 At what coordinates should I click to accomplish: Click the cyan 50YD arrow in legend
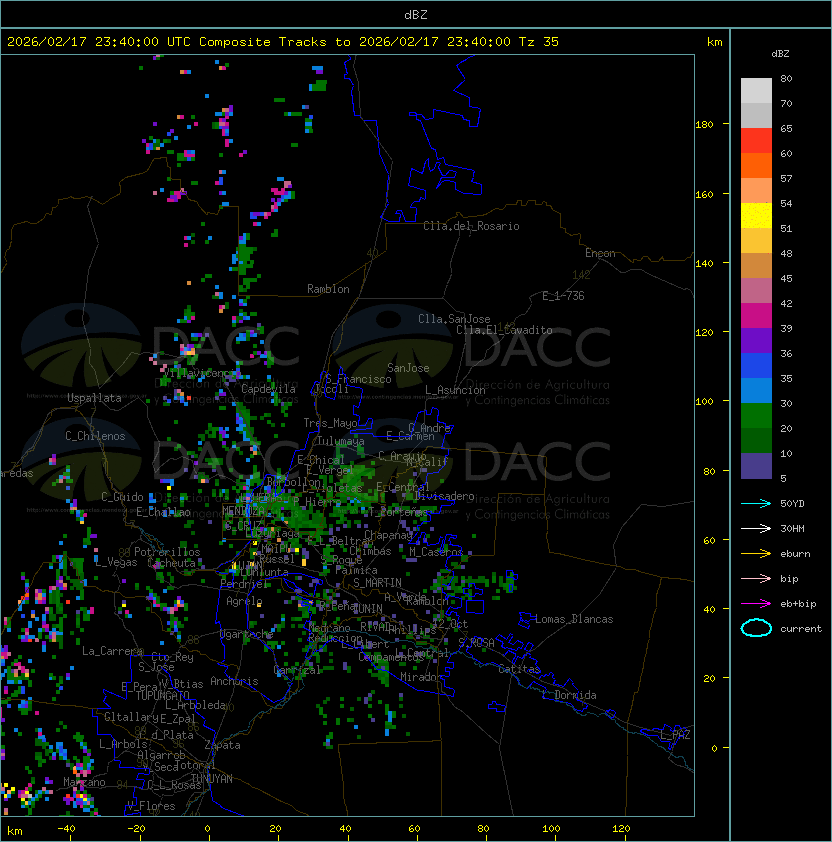[x=756, y=503]
